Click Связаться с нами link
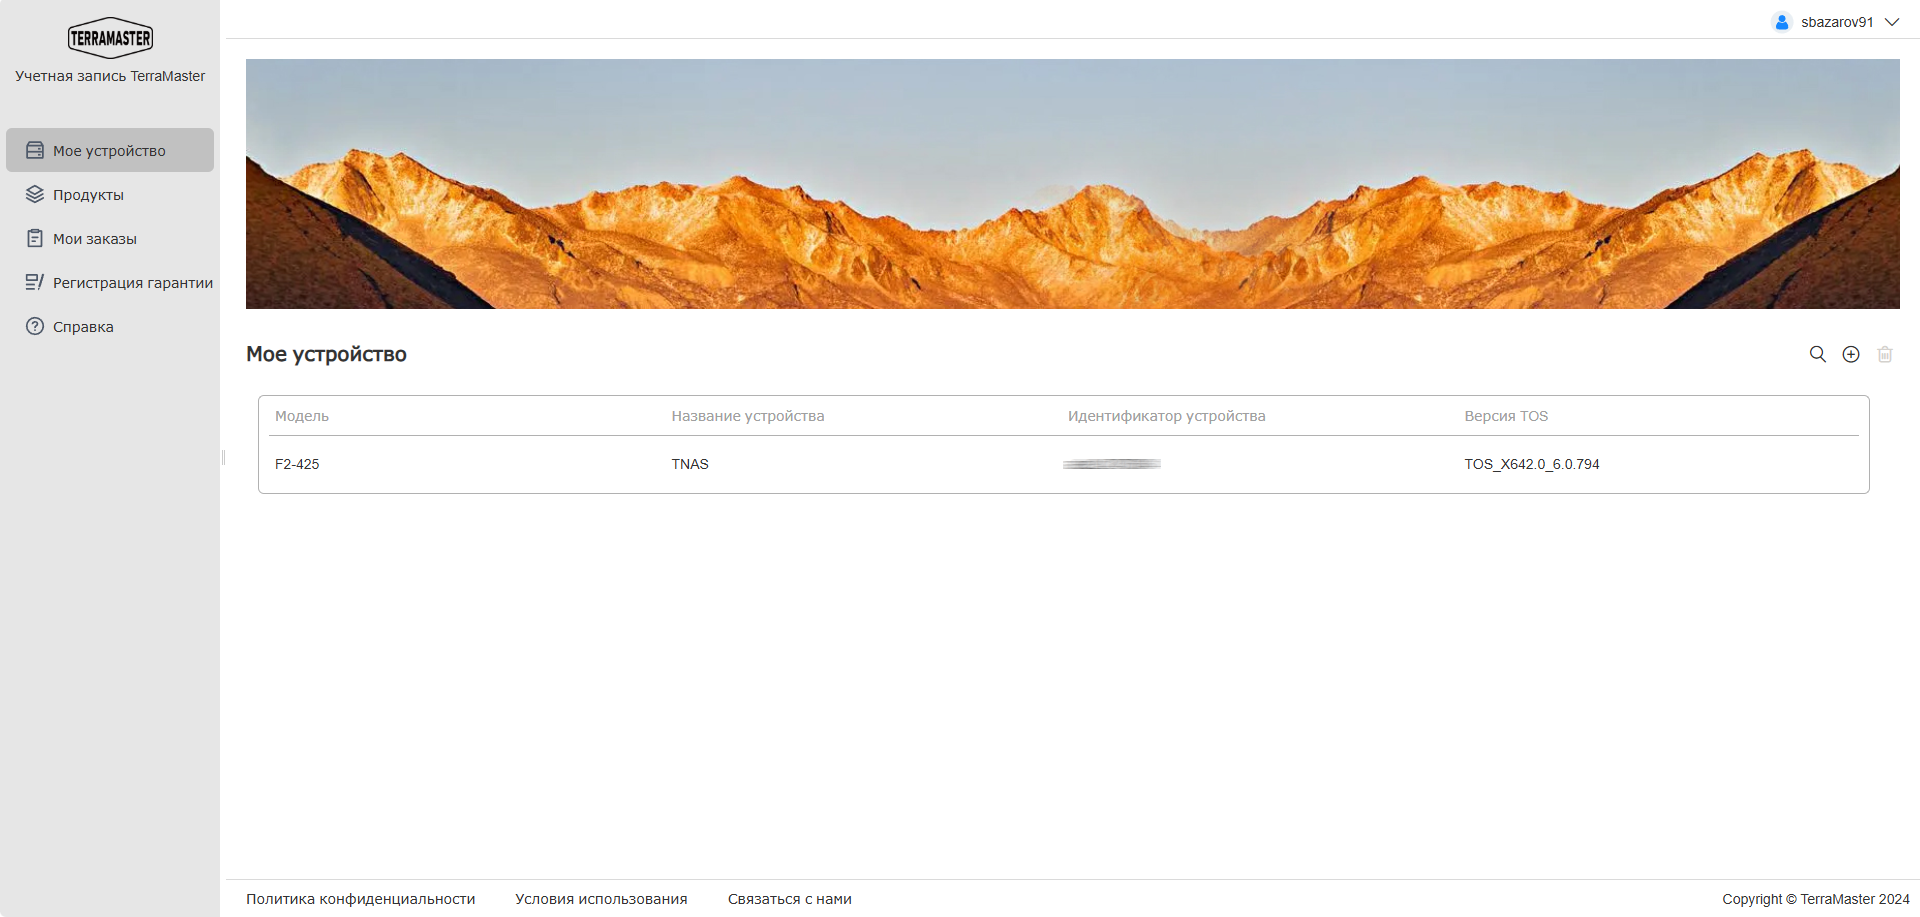 (790, 899)
